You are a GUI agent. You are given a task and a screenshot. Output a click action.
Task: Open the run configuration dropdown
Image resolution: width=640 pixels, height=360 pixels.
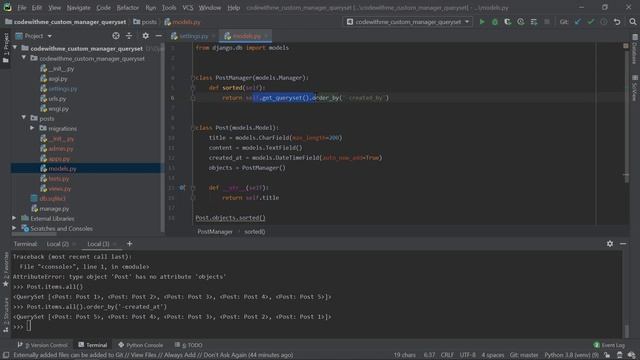408,22
